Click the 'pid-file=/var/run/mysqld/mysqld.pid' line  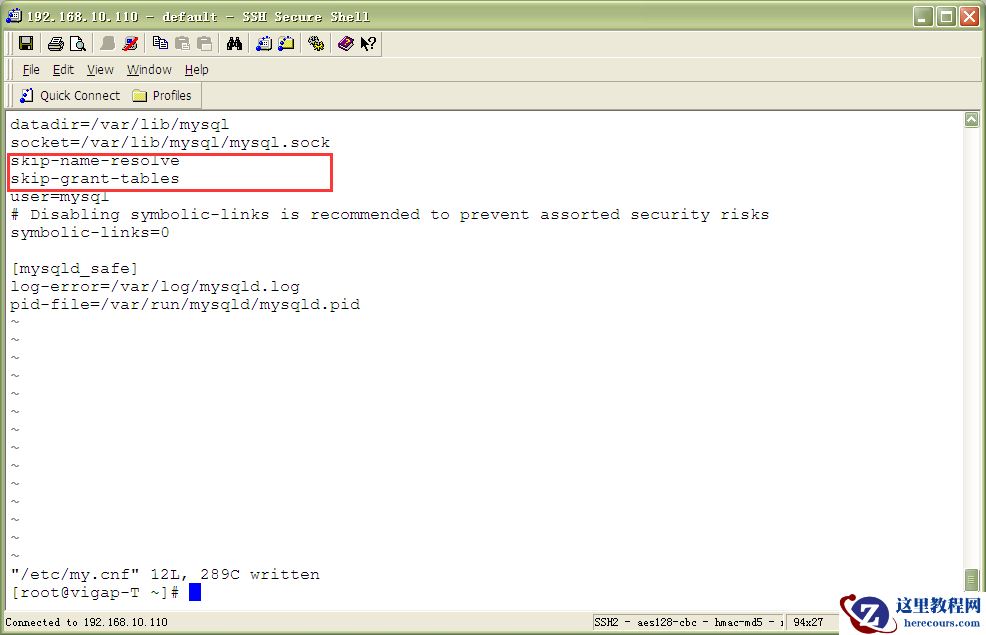186,305
